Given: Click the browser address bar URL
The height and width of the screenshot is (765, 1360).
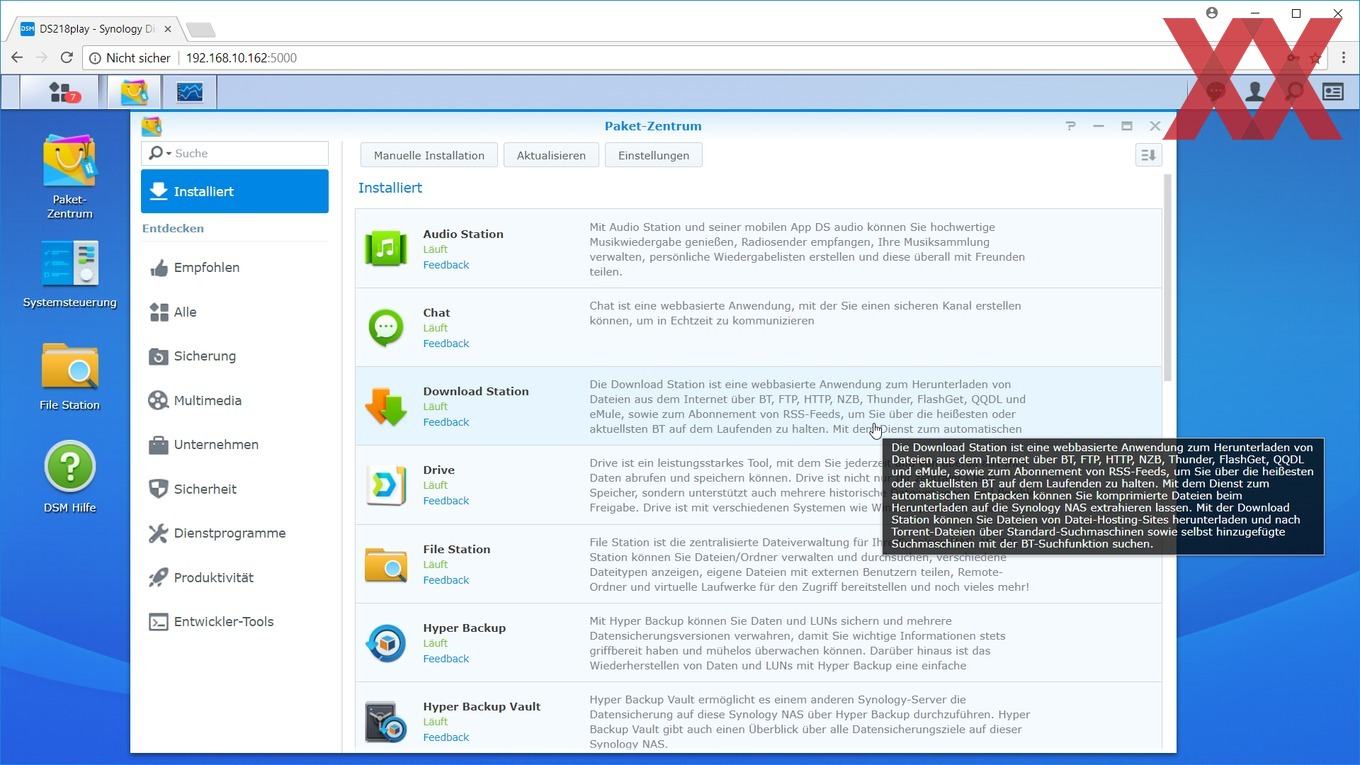Looking at the screenshot, I should coord(241,58).
